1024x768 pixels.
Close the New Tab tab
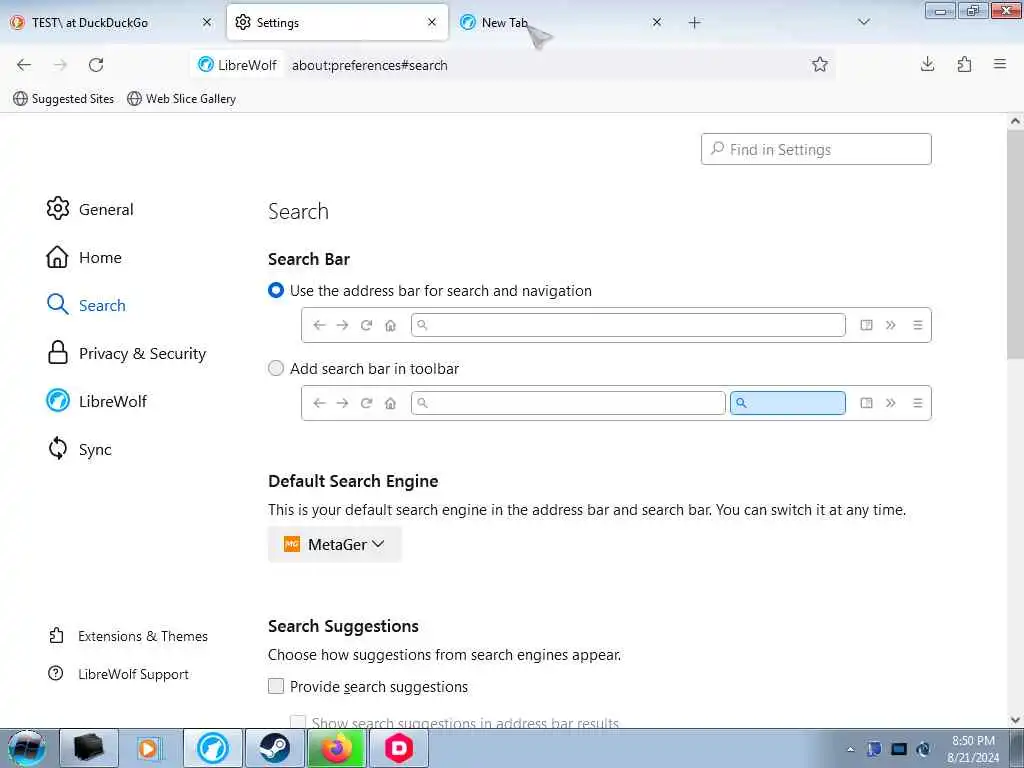click(x=657, y=22)
